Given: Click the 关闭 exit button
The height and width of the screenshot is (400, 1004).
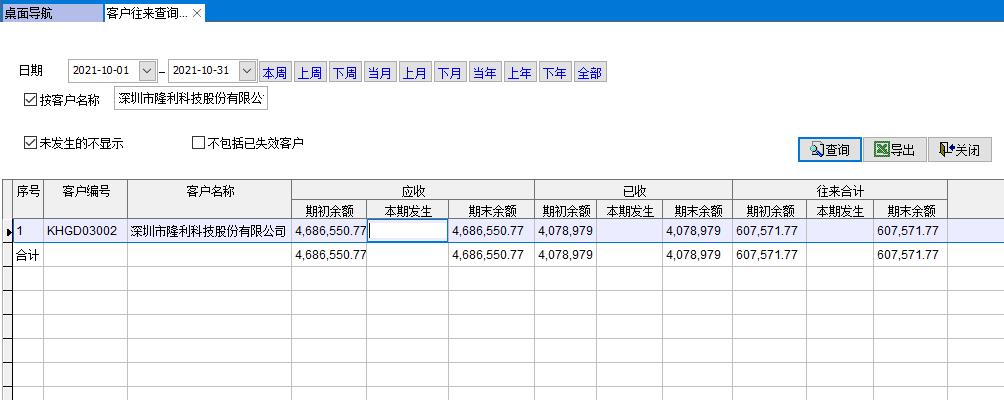Looking at the screenshot, I should coord(959,150).
